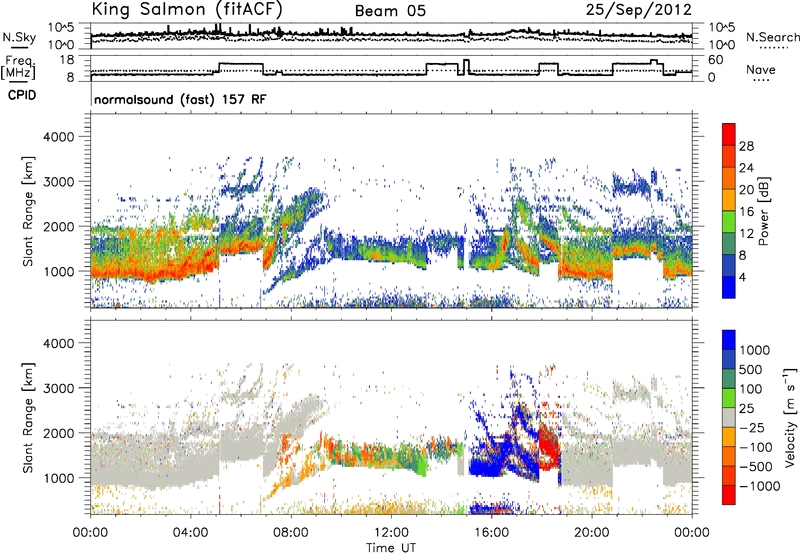Viewport: 800px width, 554px height.
Task: Click the "20:00" time tick label
Action: [592, 533]
